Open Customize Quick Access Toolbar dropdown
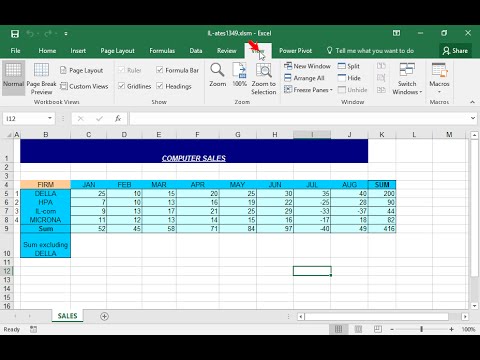This screenshot has height=360, width=480. coord(66,34)
